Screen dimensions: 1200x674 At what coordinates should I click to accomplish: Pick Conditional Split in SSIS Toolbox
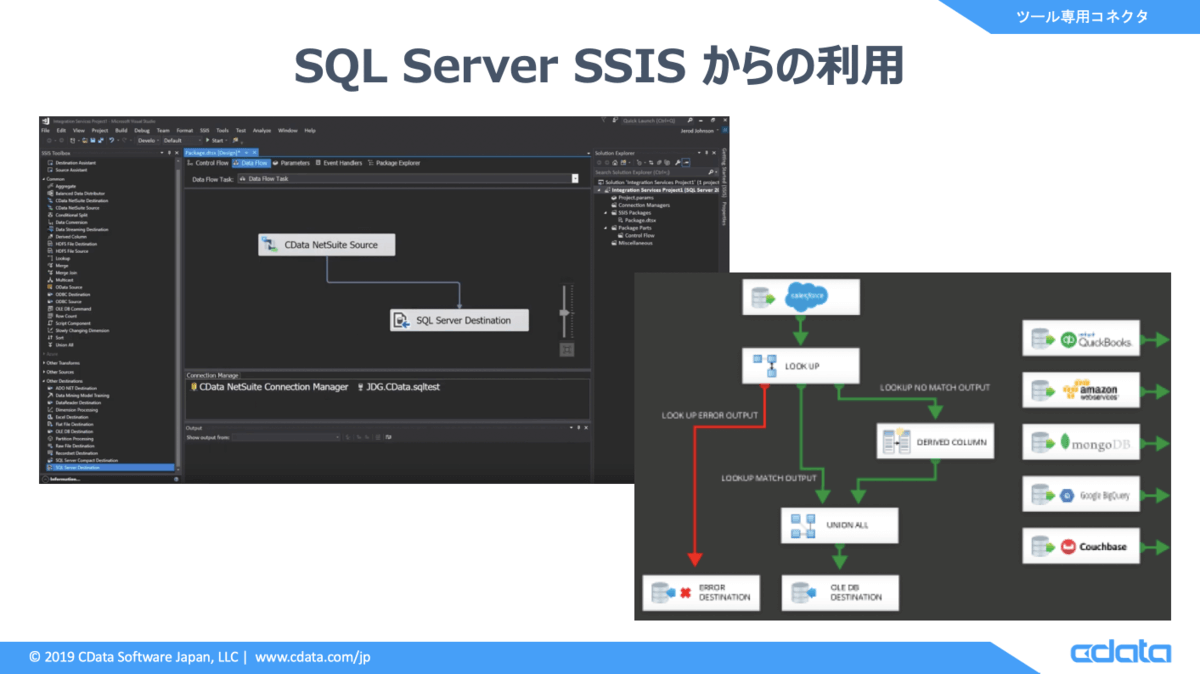coord(69,215)
